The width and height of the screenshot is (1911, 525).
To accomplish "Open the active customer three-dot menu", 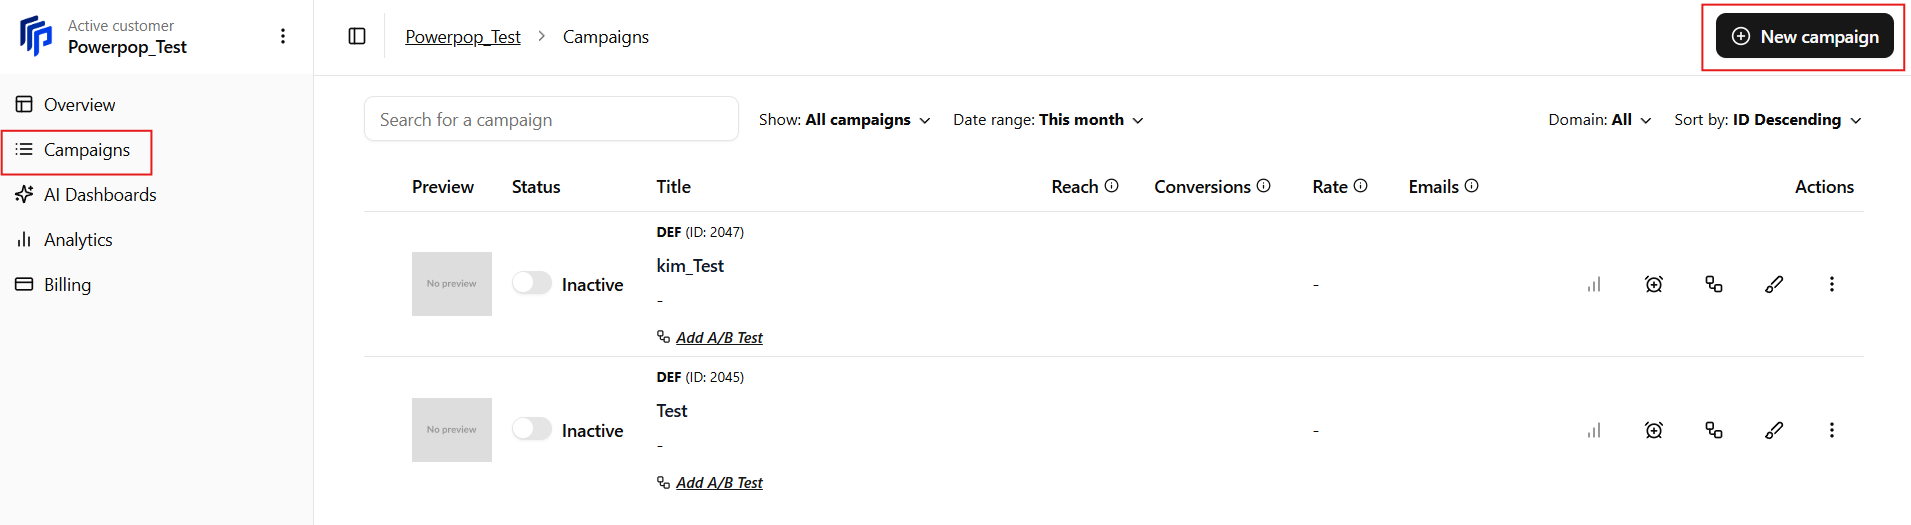I will (x=283, y=36).
